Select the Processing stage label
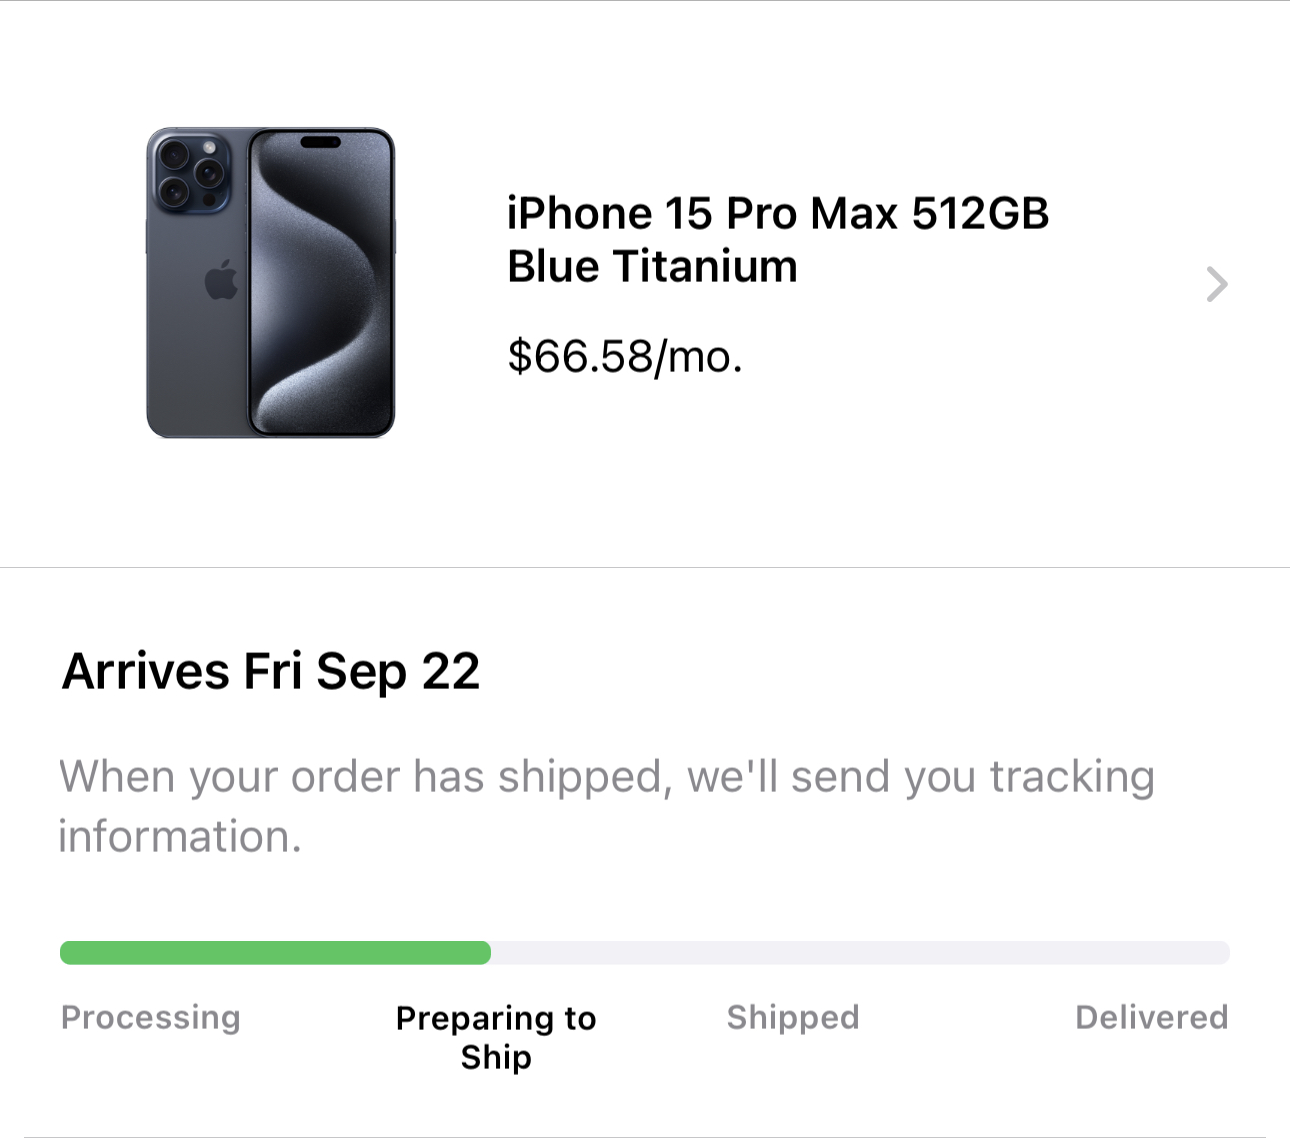1290x1142 pixels. 151,1017
